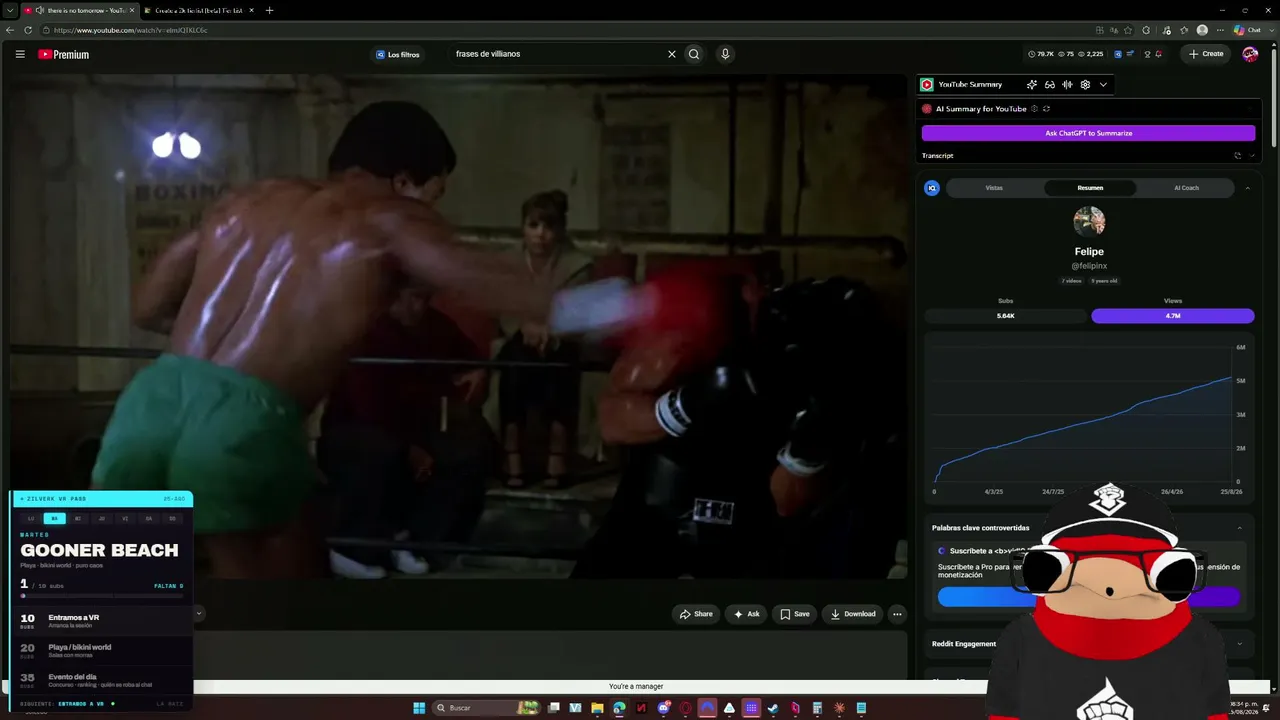1280x720 pixels.
Task: Select the Subs 5.64K stat pill
Action: point(1005,316)
